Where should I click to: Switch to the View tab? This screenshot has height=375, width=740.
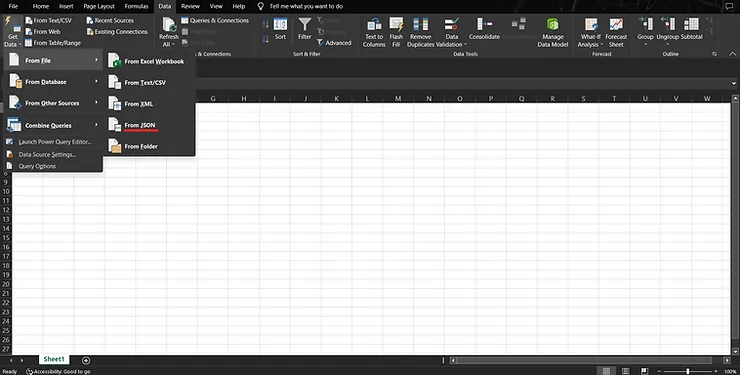[x=216, y=6]
